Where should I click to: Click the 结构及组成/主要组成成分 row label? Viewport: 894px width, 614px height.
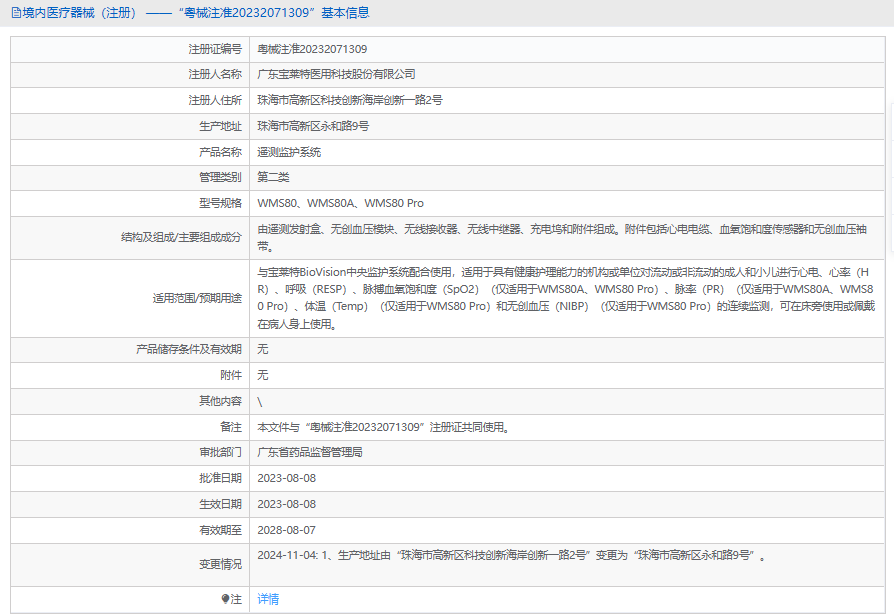tap(181, 237)
